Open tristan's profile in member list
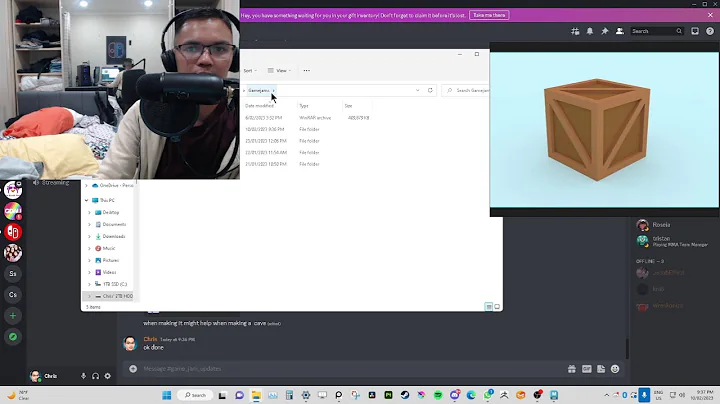This screenshot has height=404, width=720. 661,239
